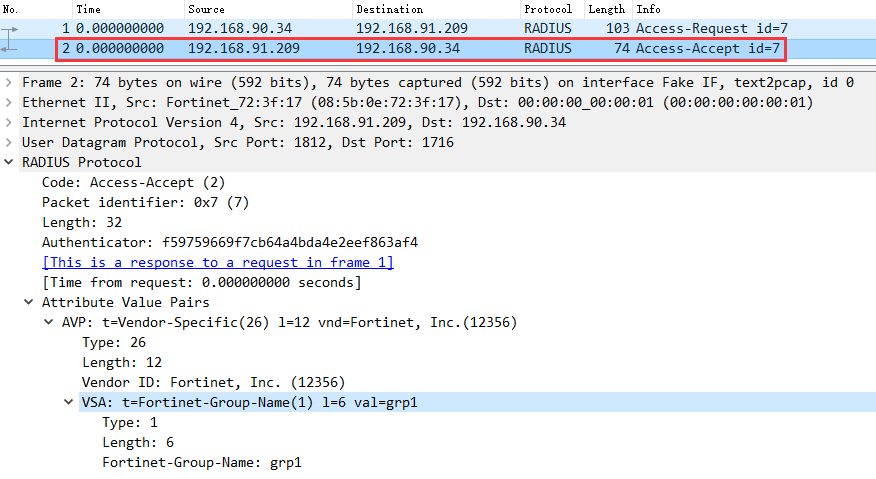Click the Destination column header

[x=388, y=9]
